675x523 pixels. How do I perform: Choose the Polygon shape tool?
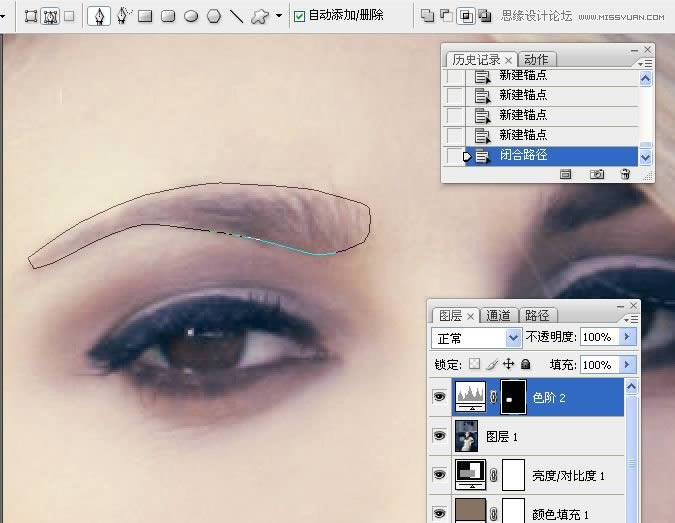point(214,16)
